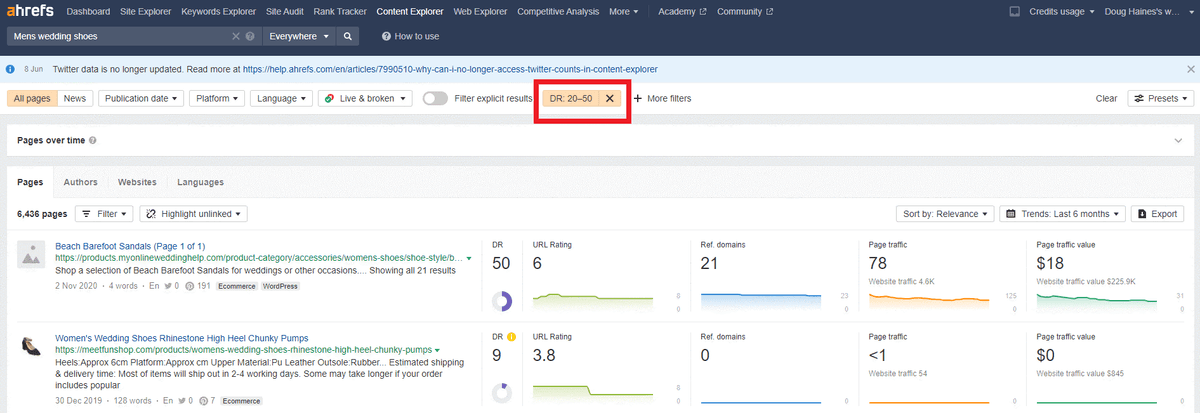Select the News option

[x=75, y=98]
